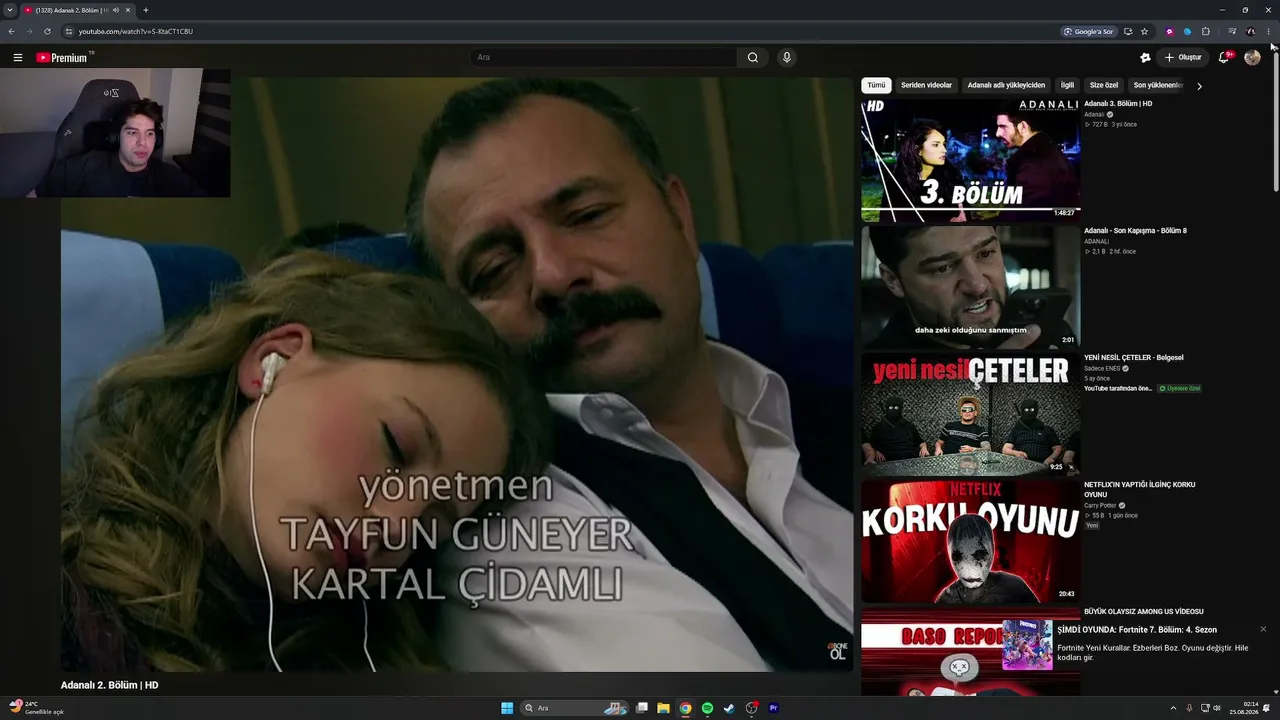Open the Chrome three-dot menu
The width and height of the screenshot is (1280, 720).
coord(1268,31)
